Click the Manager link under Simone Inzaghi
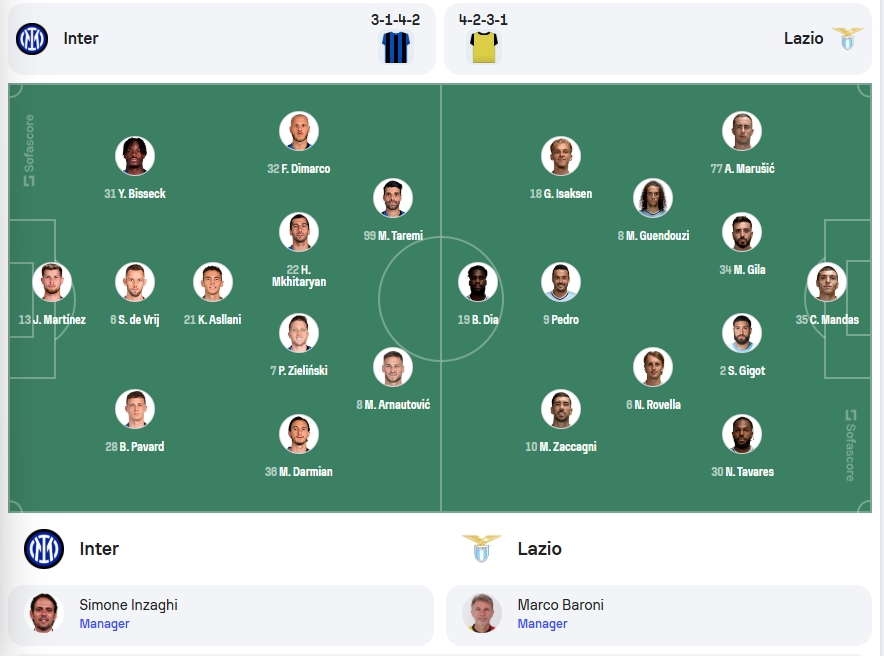884x656 pixels. (x=104, y=624)
